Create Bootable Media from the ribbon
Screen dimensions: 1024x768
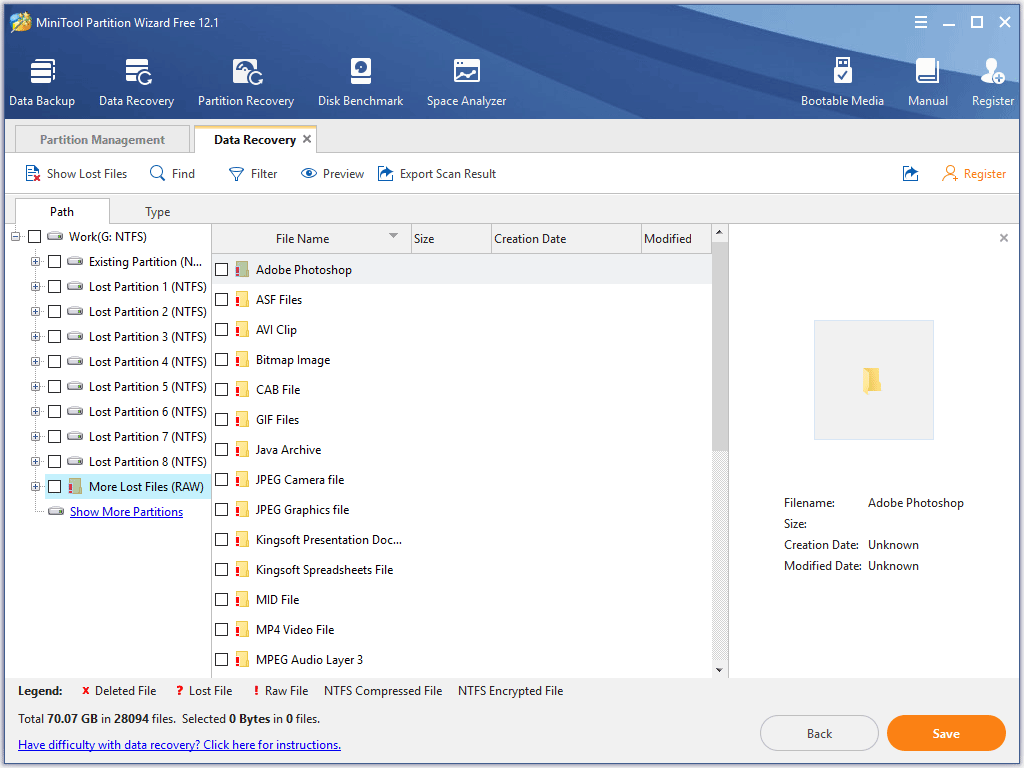pyautogui.click(x=842, y=82)
